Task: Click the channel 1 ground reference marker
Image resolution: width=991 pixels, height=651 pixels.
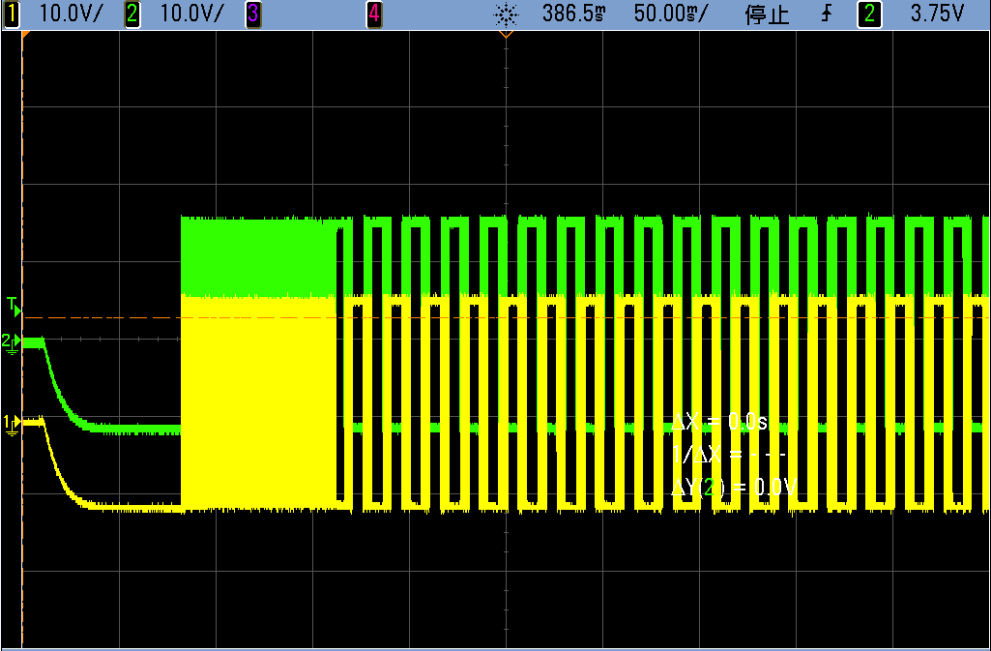Action: (11, 422)
